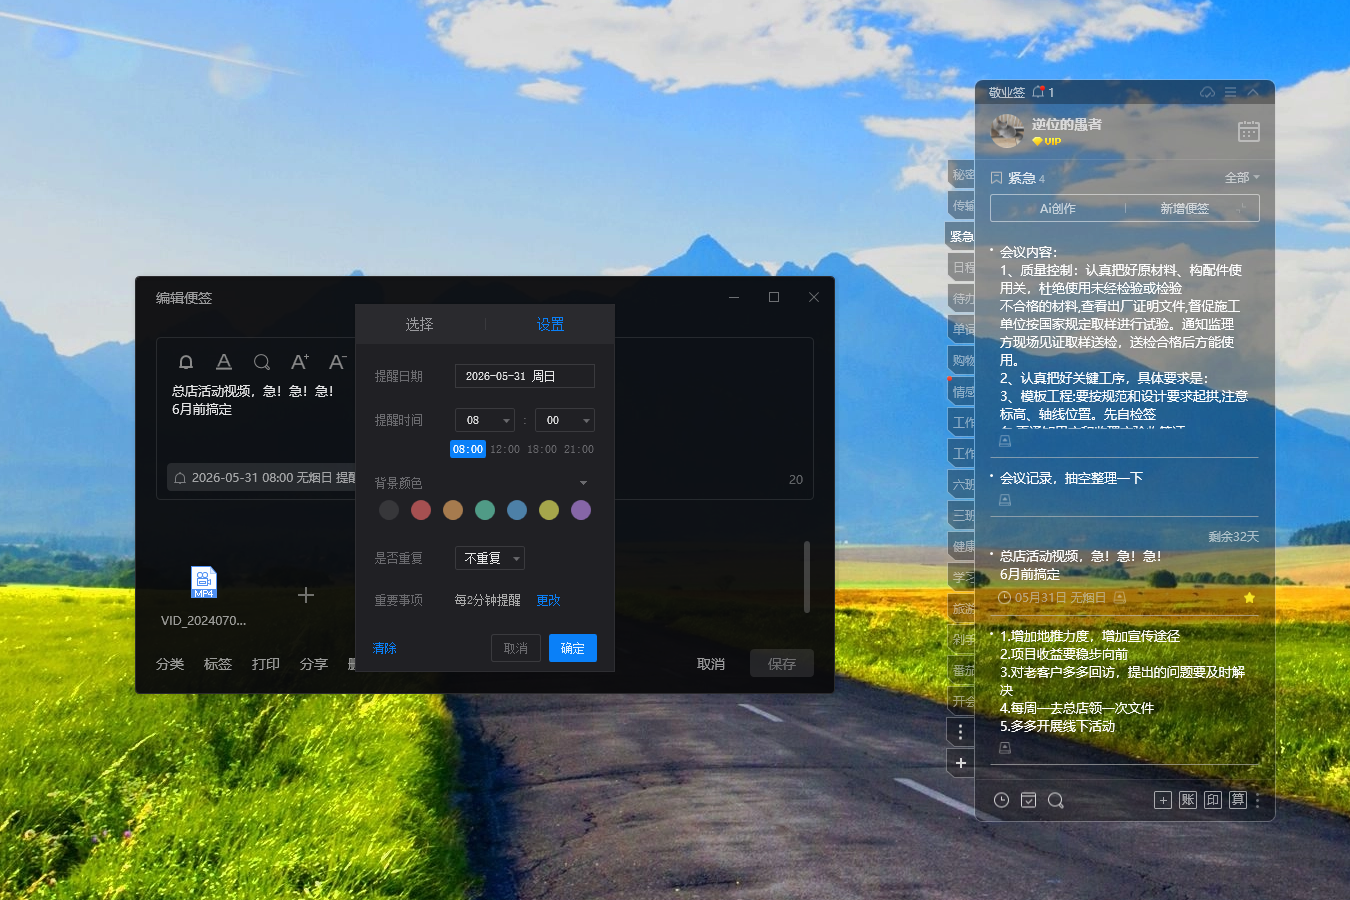Click the 印 print icon on the panel
This screenshot has width=1350, height=900.
(x=1213, y=800)
